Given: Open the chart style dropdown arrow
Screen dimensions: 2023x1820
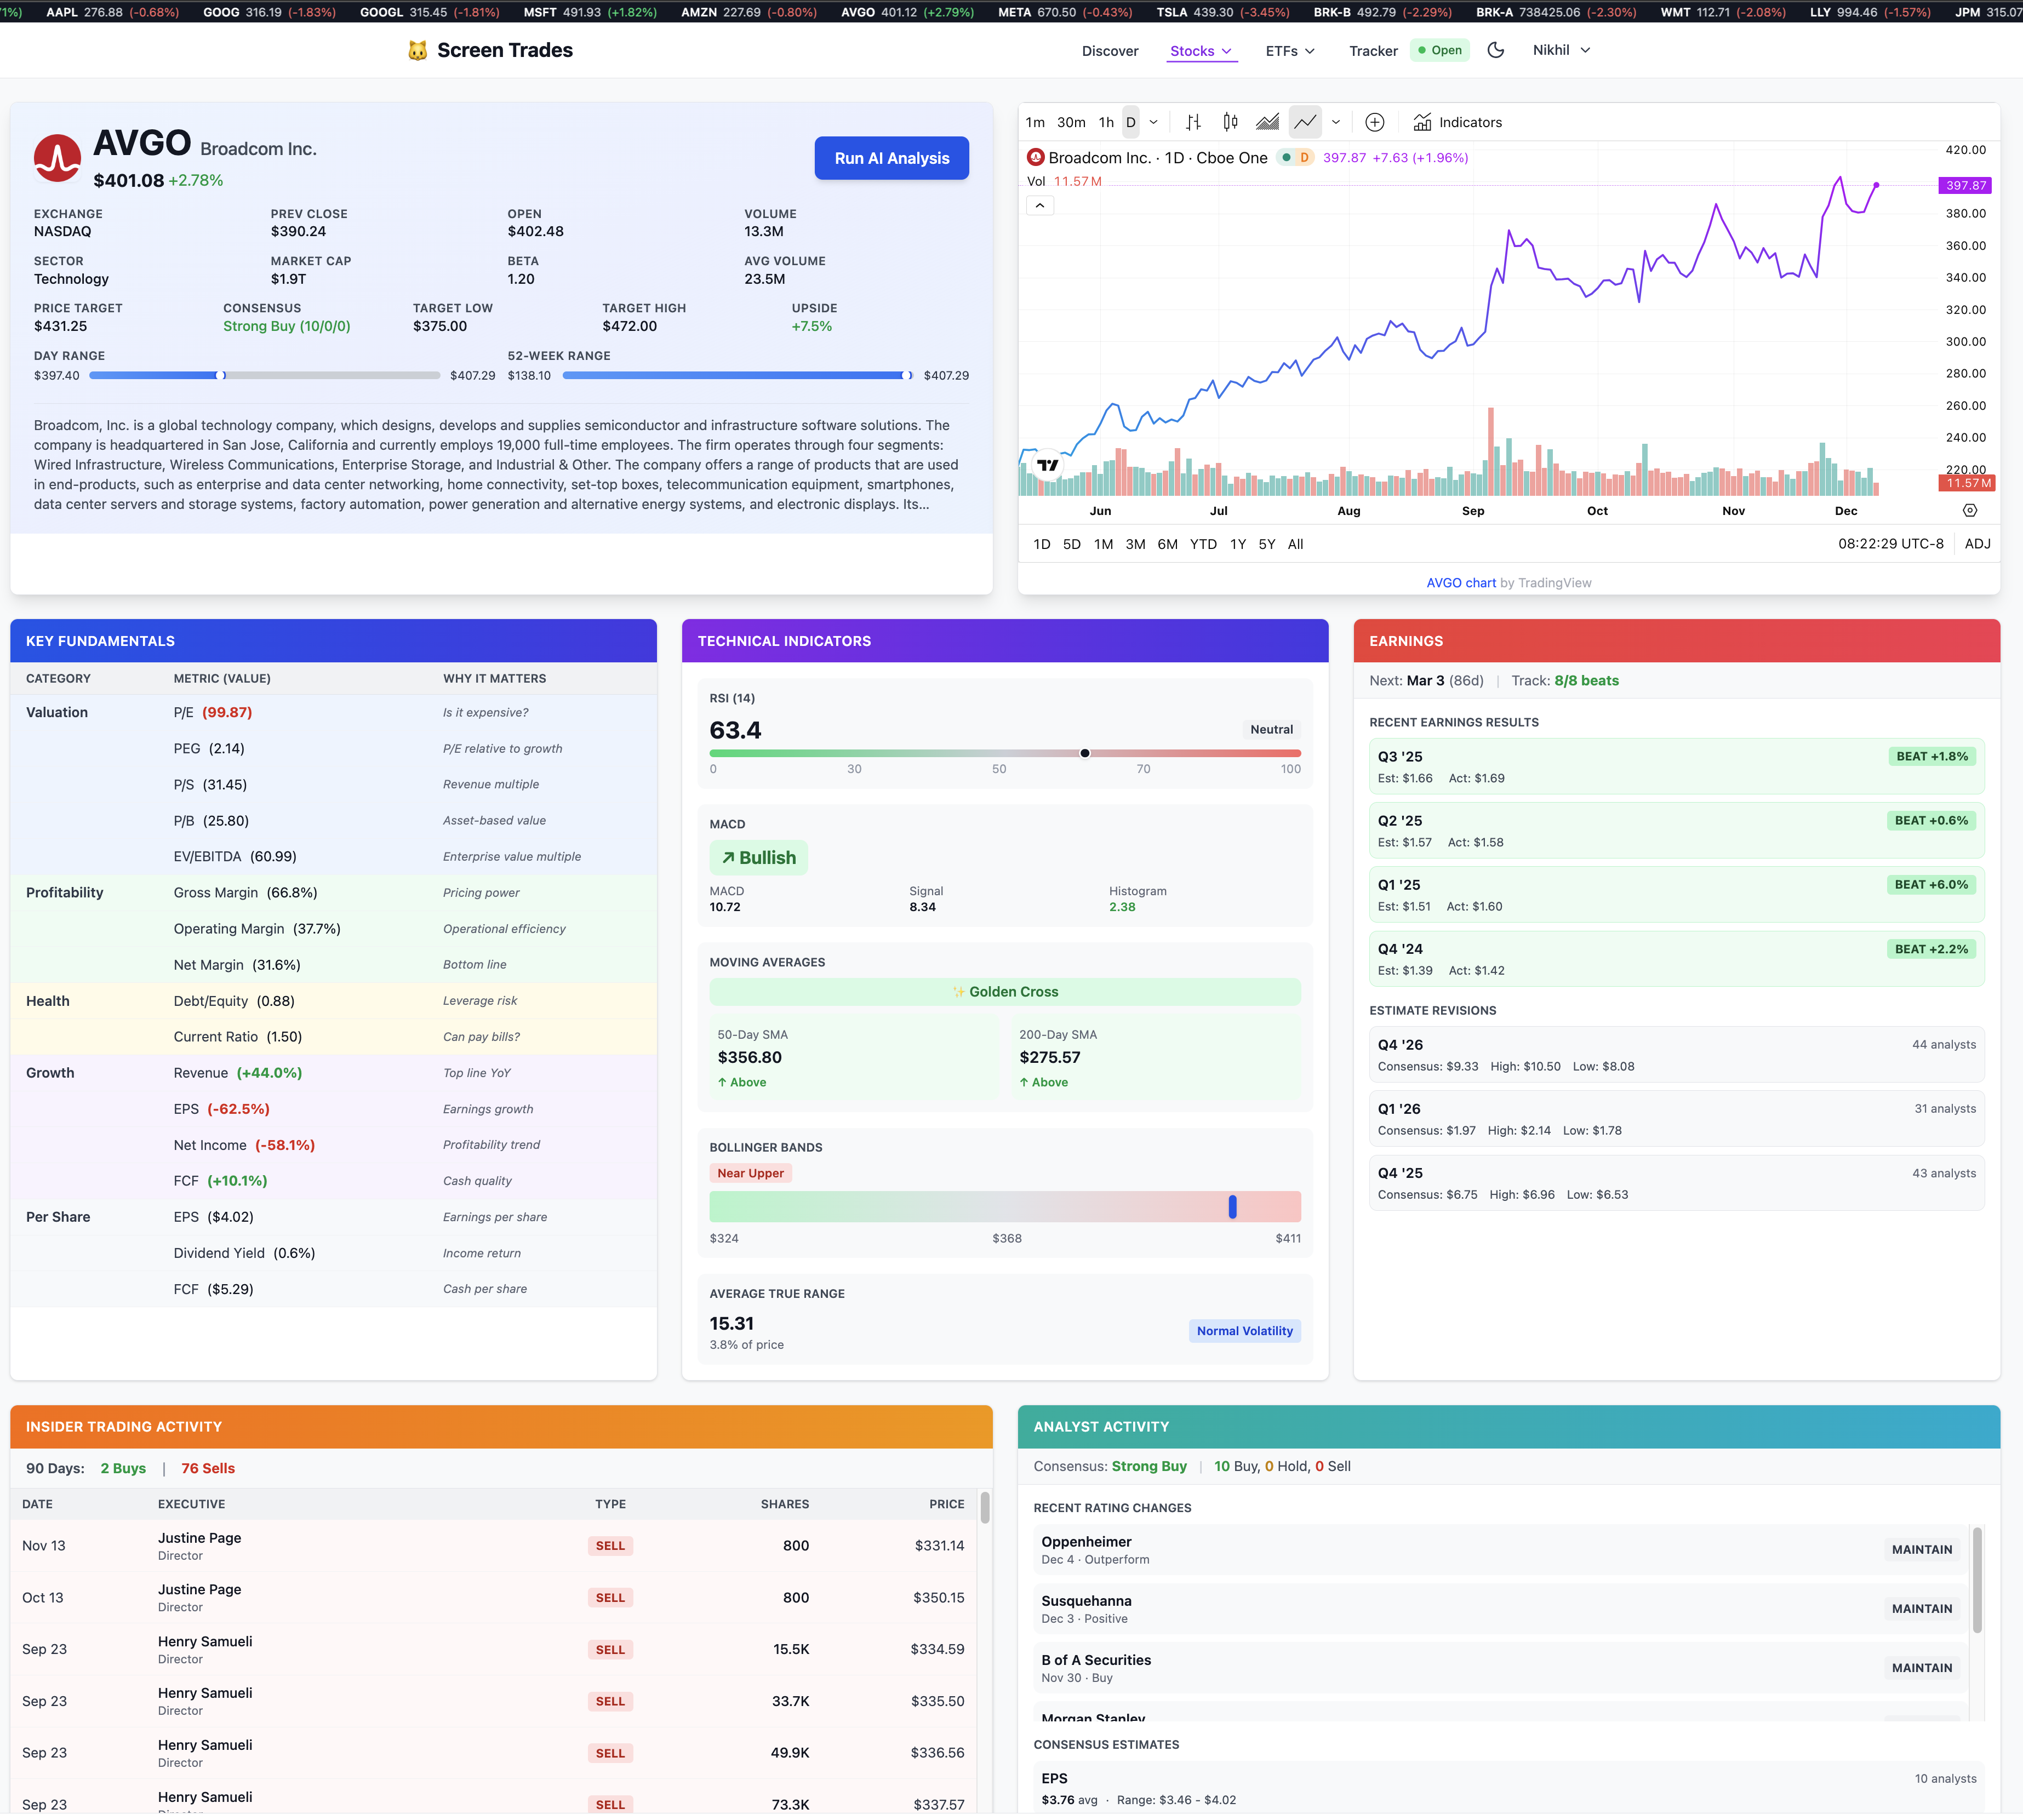Looking at the screenshot, I should 1336,122.
